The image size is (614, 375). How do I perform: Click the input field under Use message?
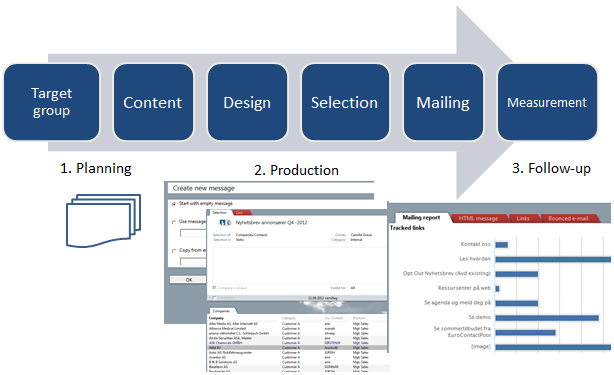(193, 233)
